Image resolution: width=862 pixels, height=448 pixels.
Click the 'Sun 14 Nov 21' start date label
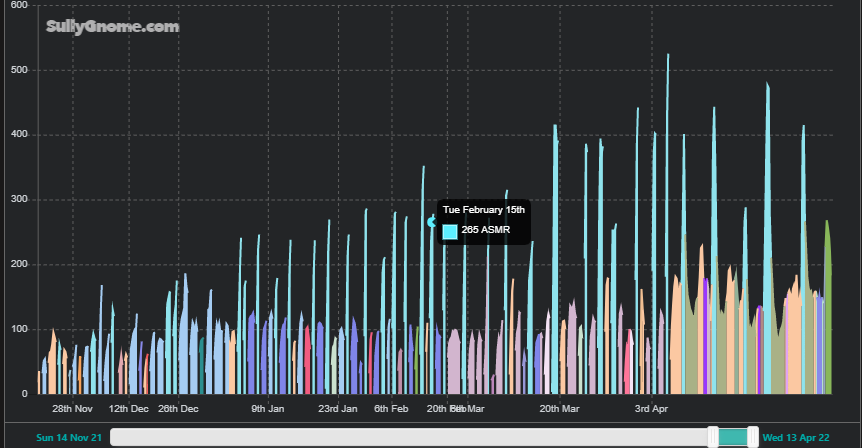click(69, 438)
